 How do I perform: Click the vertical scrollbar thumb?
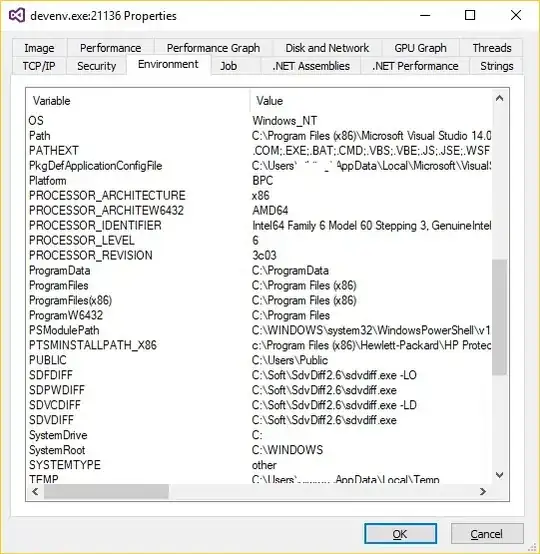pos(499,317)
